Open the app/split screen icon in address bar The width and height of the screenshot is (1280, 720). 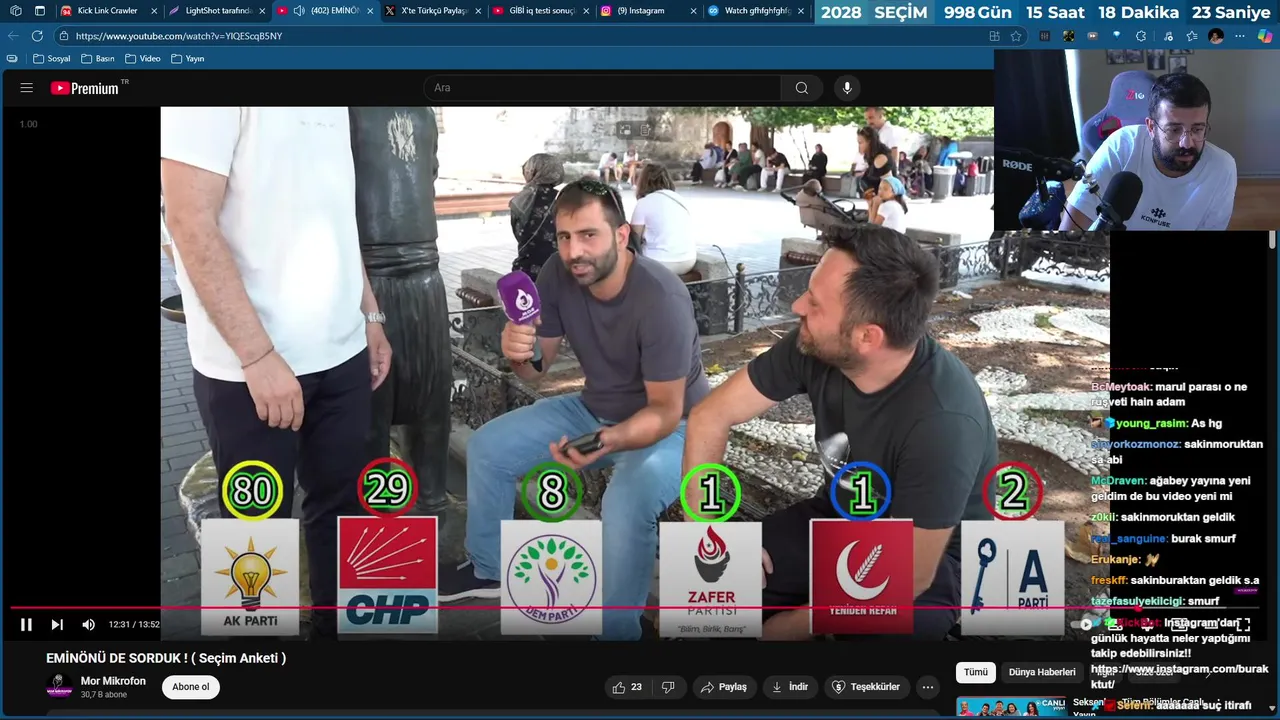(994, 36)
